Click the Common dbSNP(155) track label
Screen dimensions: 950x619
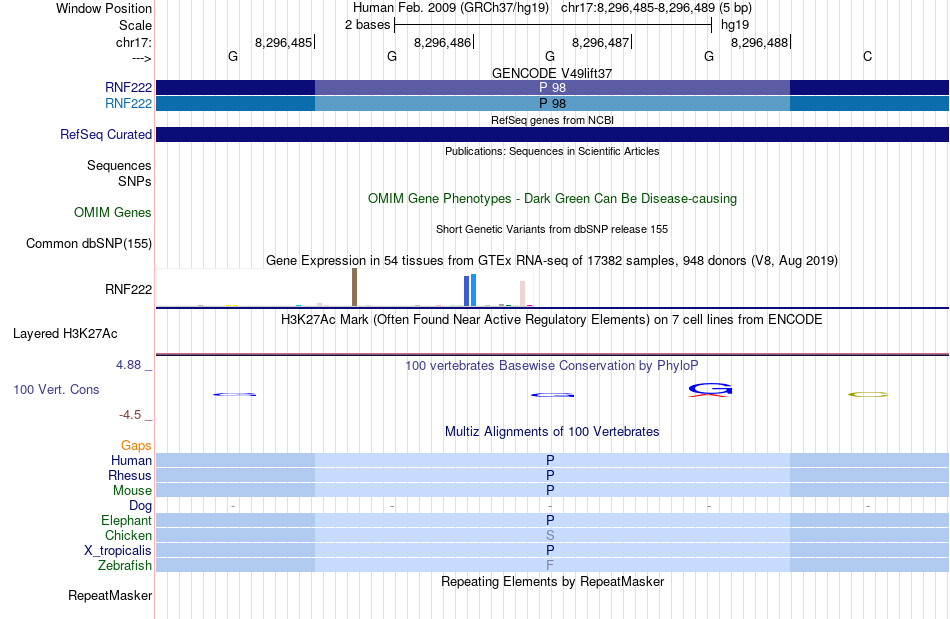pos(89,243)
